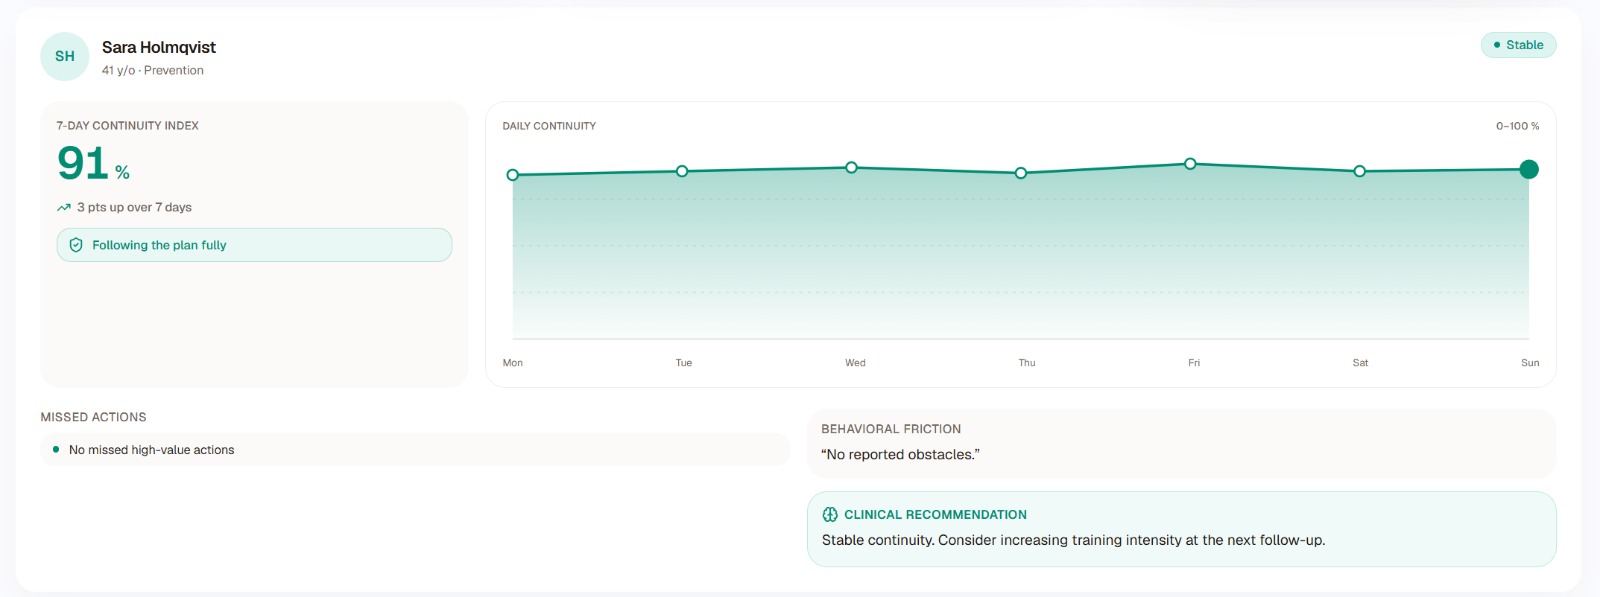Click the patient name Sara Holmqvist
Image resolution: width=1600 pixels, height=597 pixels.
pyautogui.click(x=159, y=47)
